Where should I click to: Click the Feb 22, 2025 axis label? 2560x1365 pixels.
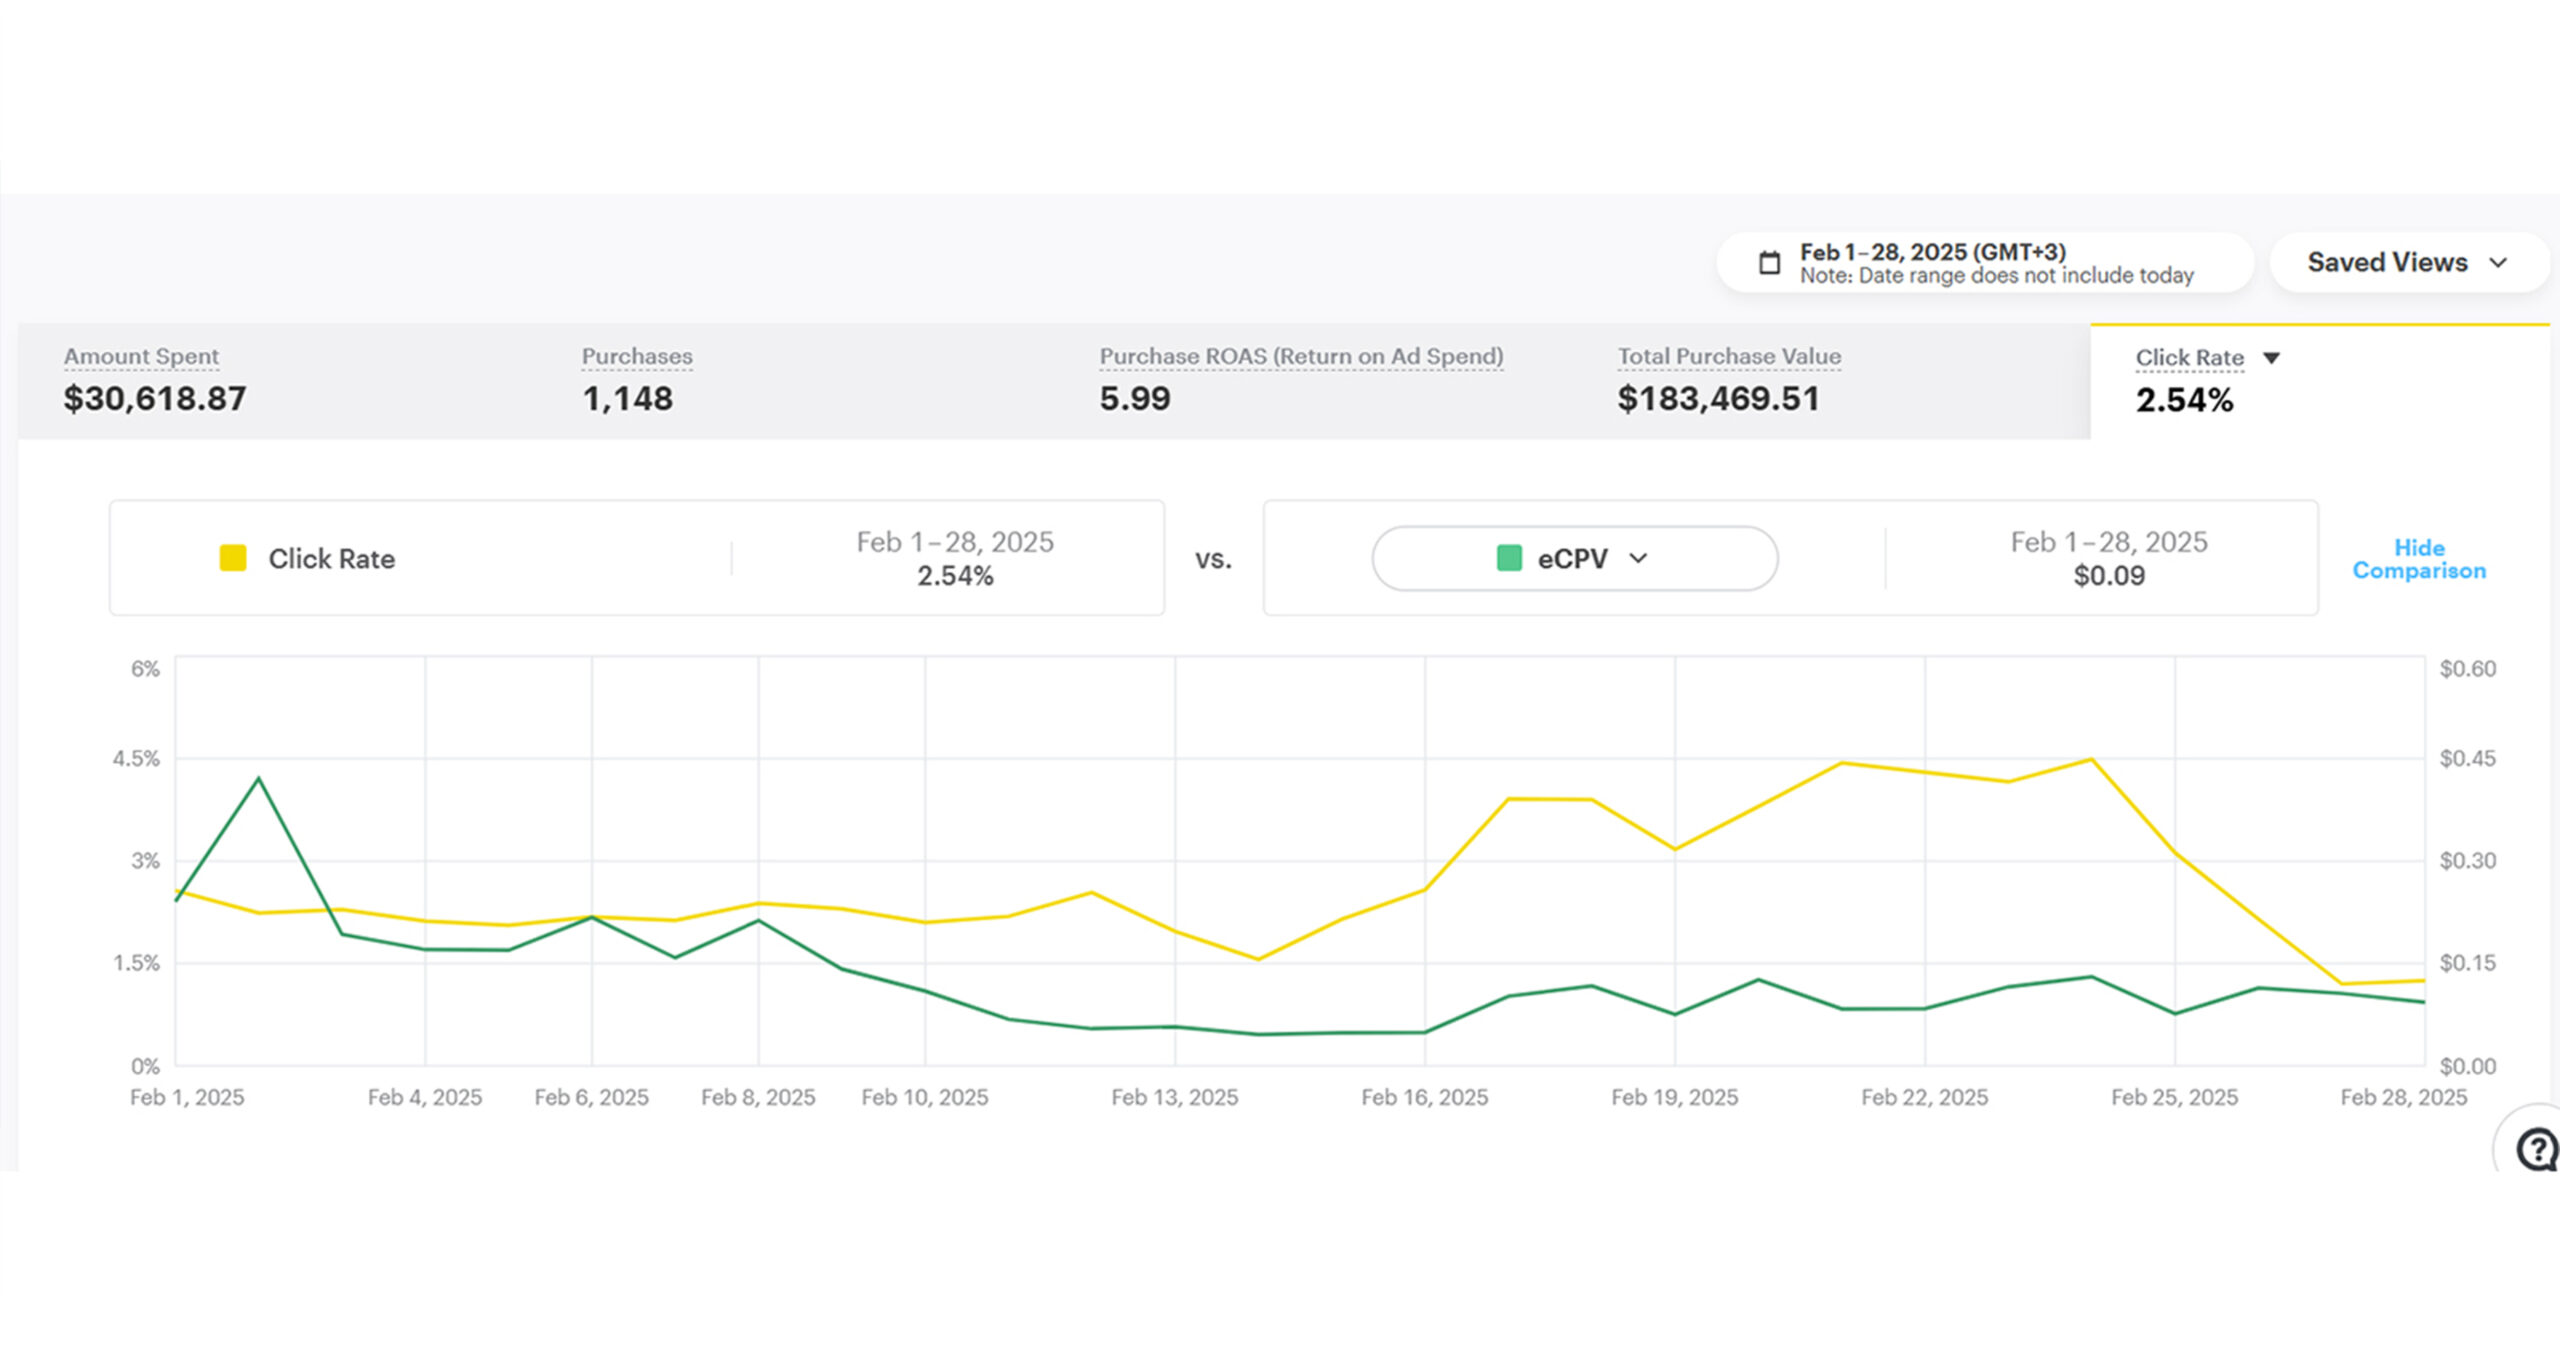[x=1924, y=1097]
